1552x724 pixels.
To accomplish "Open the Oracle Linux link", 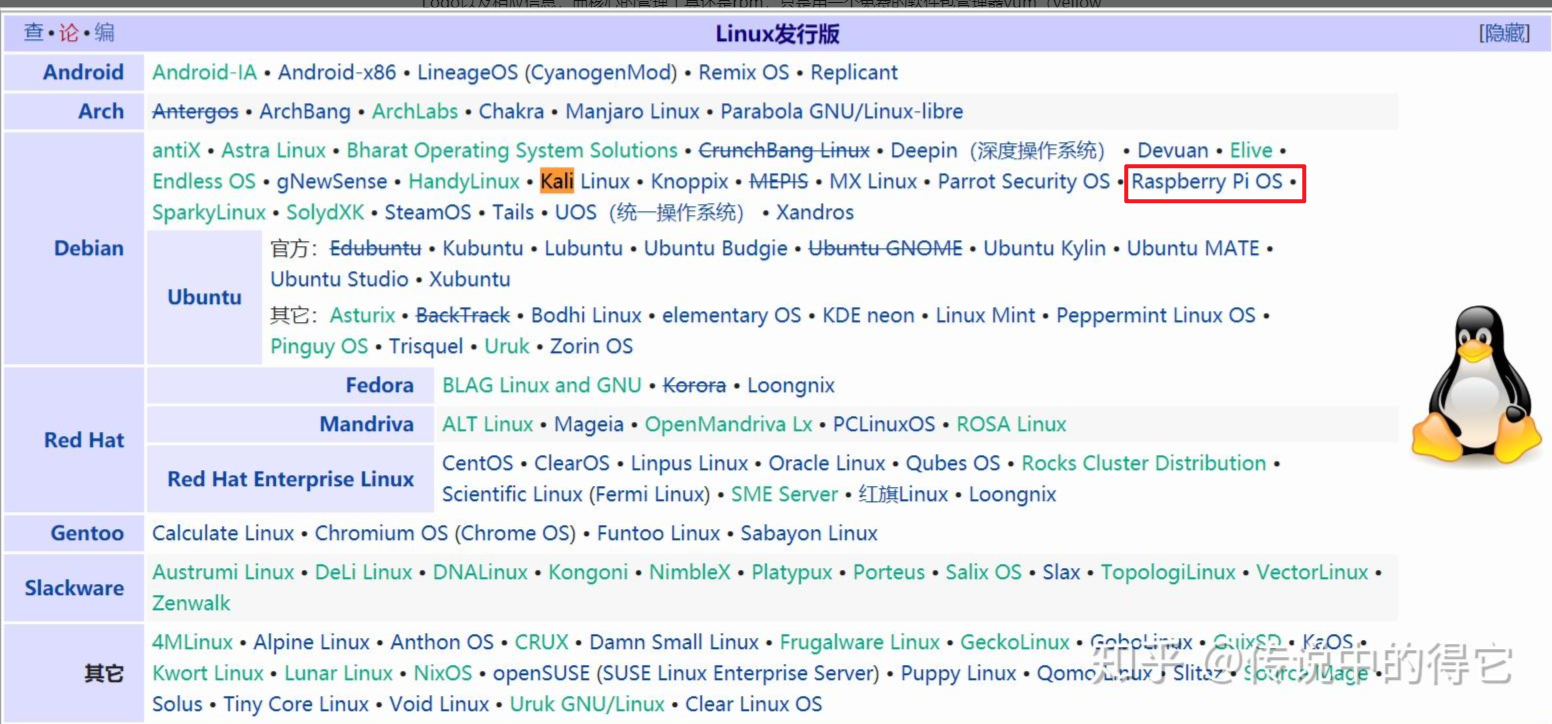I will [827, 463].
